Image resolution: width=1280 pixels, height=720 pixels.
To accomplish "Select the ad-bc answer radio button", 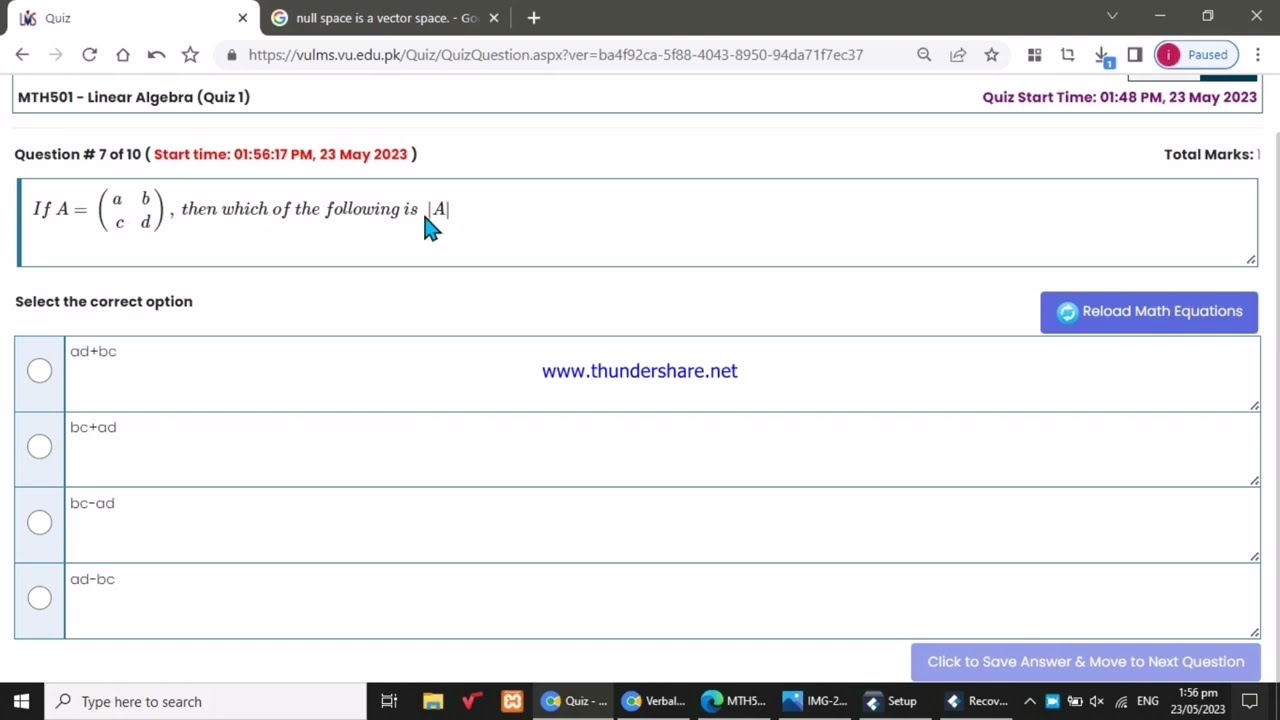I will click(x=39, y=598).
